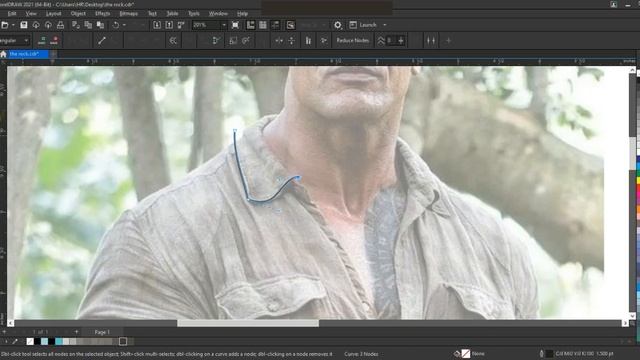Toggle Show guidelines icon
The height and width of the screenshot is (360, 640).
[x=276, y=25]
